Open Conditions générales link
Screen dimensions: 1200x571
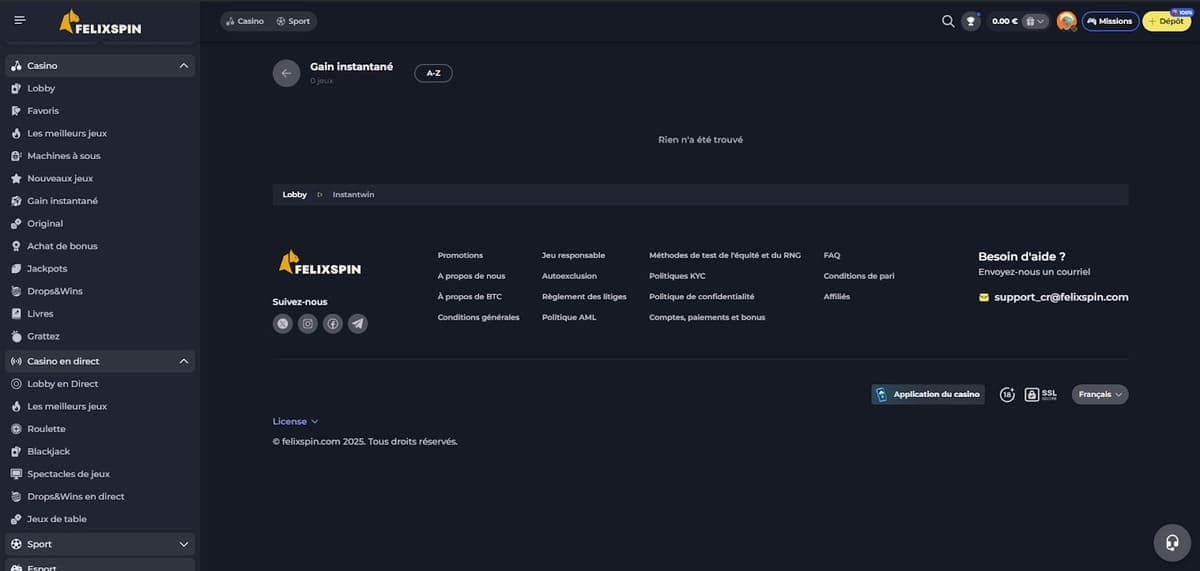point(478,318)
